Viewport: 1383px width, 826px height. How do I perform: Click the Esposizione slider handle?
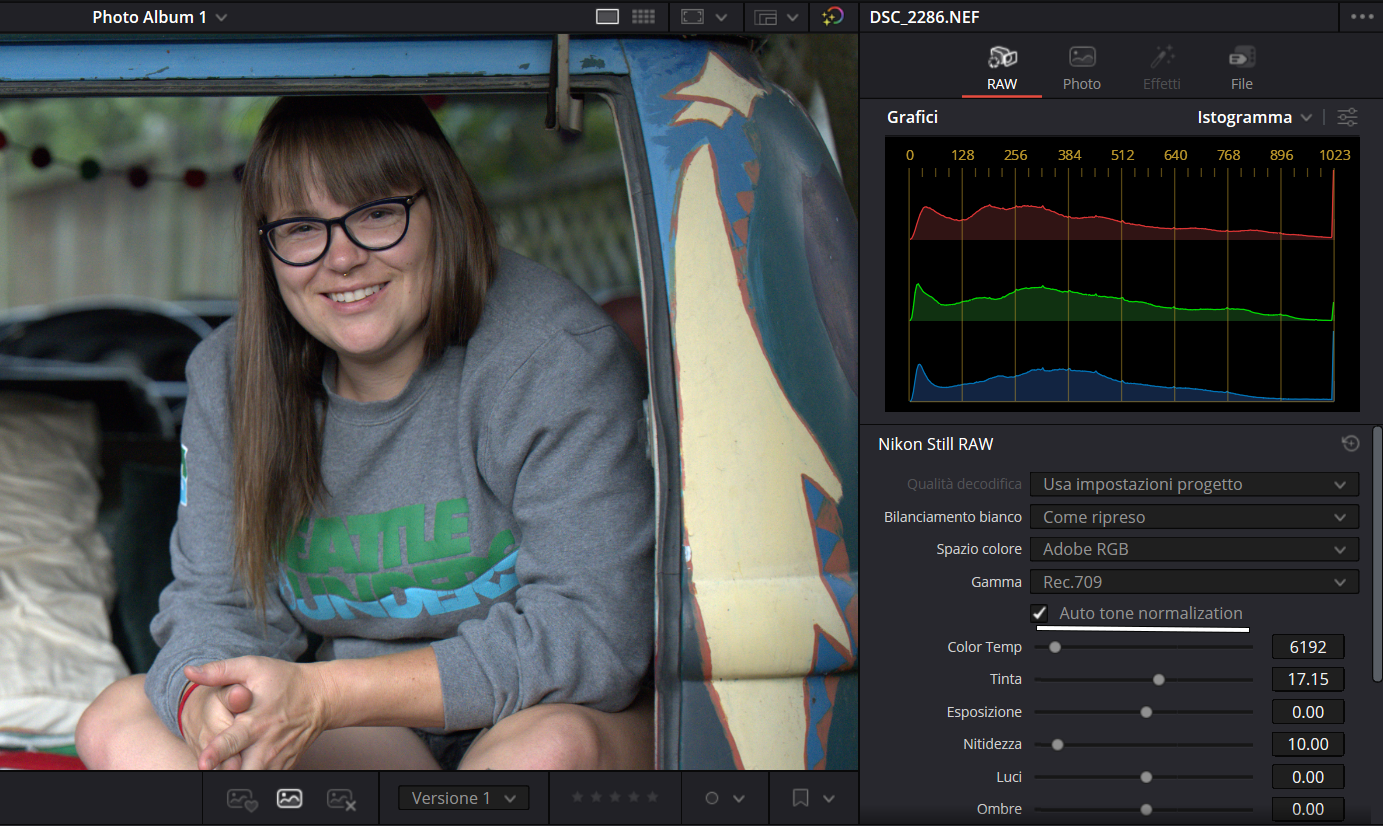click(x=1146, y=712)
